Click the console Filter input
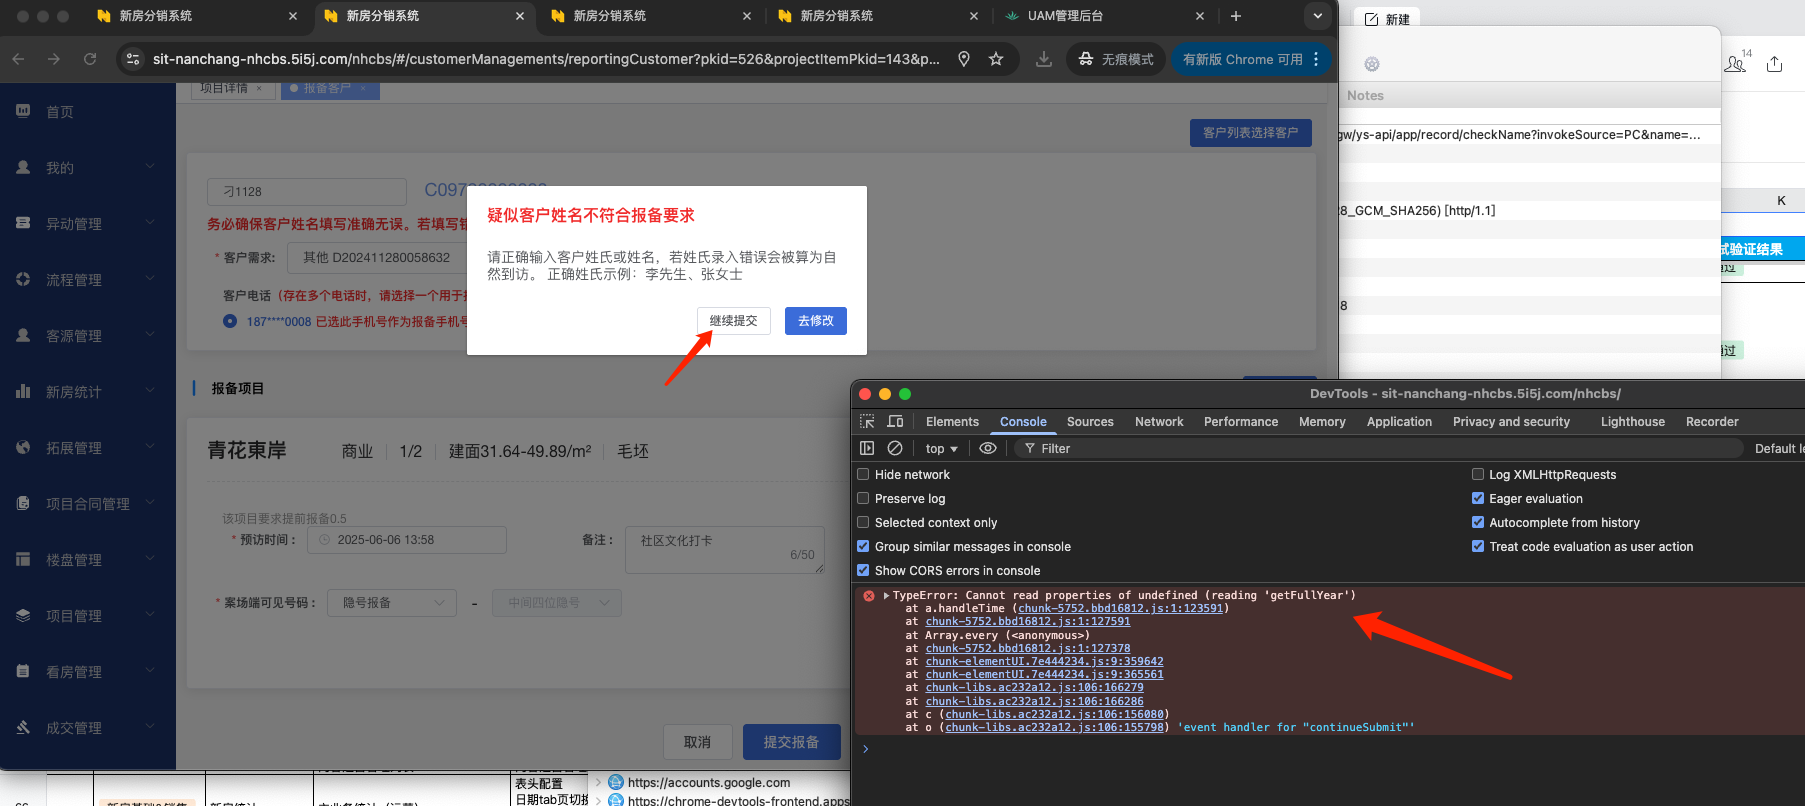The height and width of the screenshot is (806, 1805). (1380, 448)
